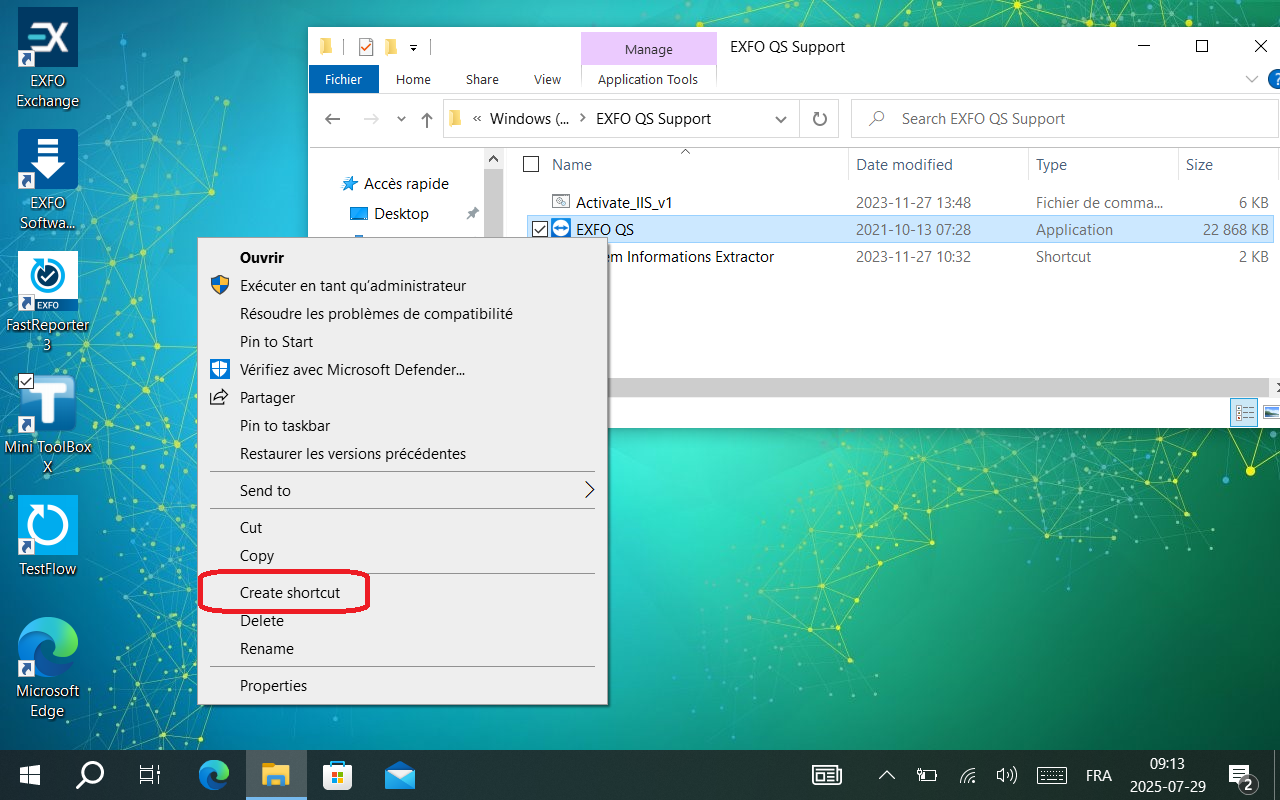This screenshot has height=800, width=1280.
Task: Go up one folder level arrow
Action: tap(427, 119)
